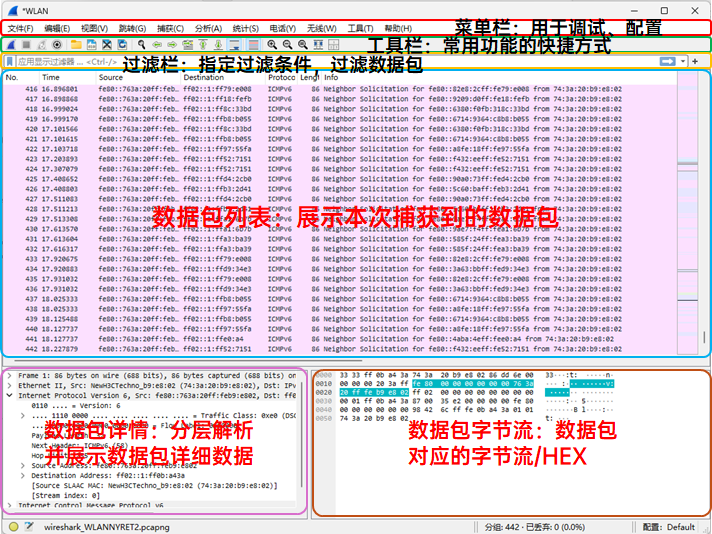Sort by the No. column header
This screenshot has height=534, width=712.
pos(21,78)
